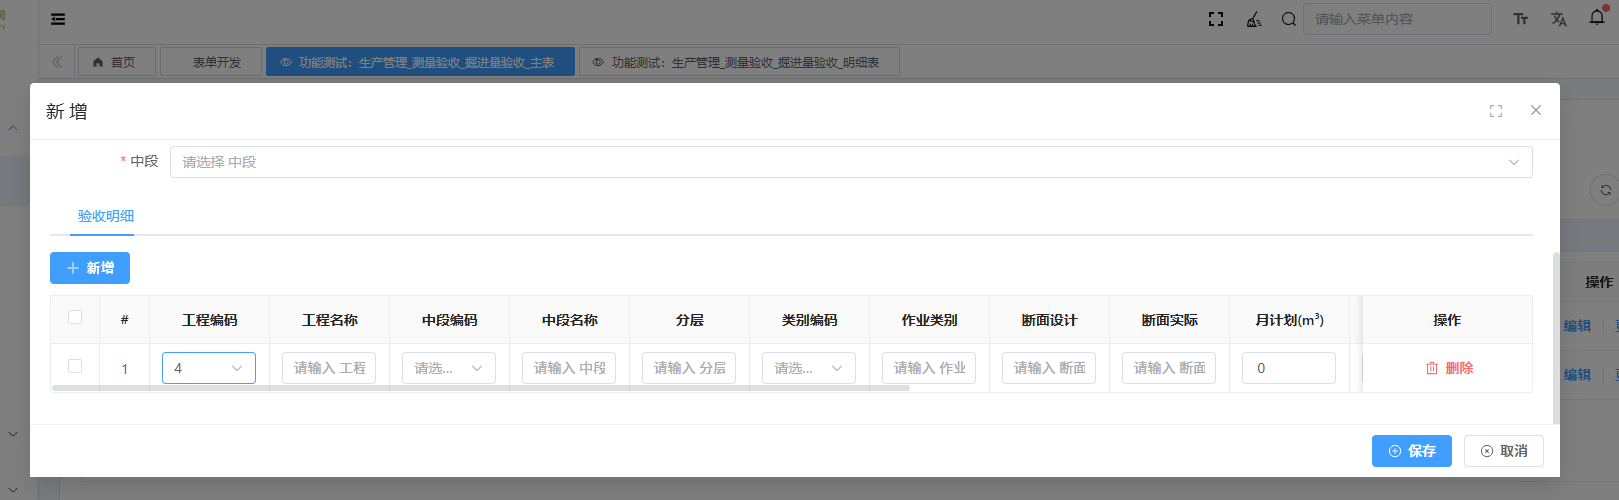The image size is (1619, 500).
Task: Maximize the 新增 dialog with fullscreen icon
Action: pyautogui.click(x=1496, y=111)
